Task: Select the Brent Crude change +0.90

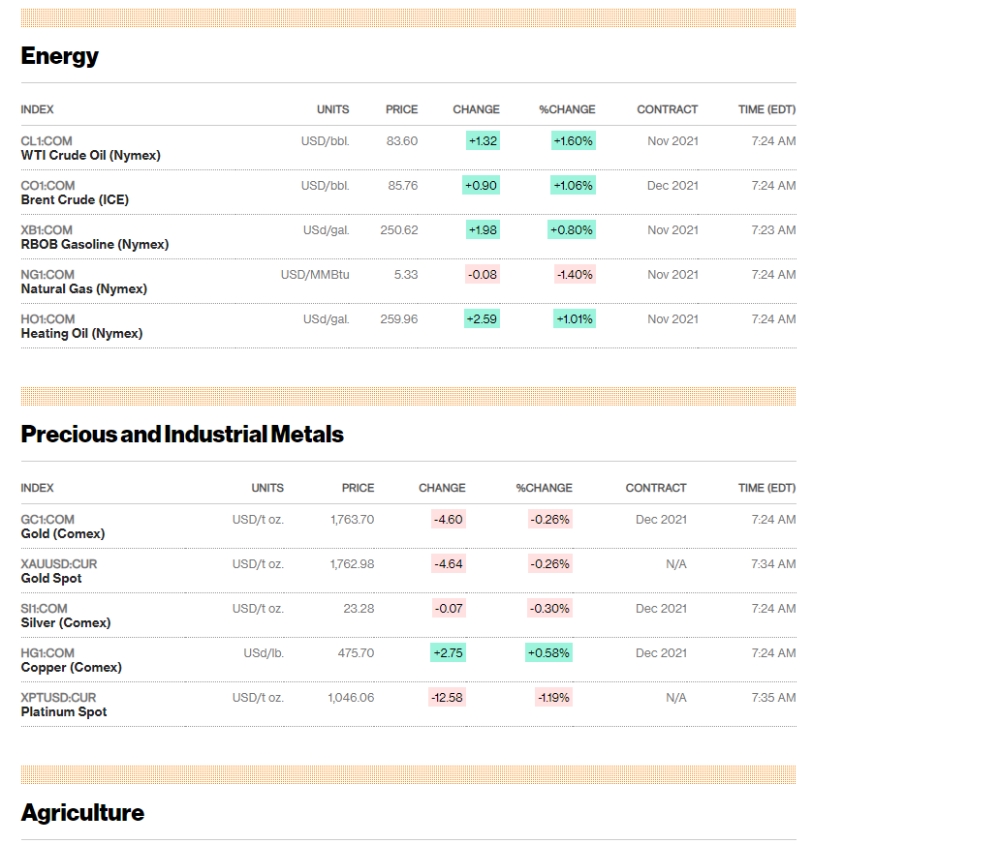Action: point(481,186)
